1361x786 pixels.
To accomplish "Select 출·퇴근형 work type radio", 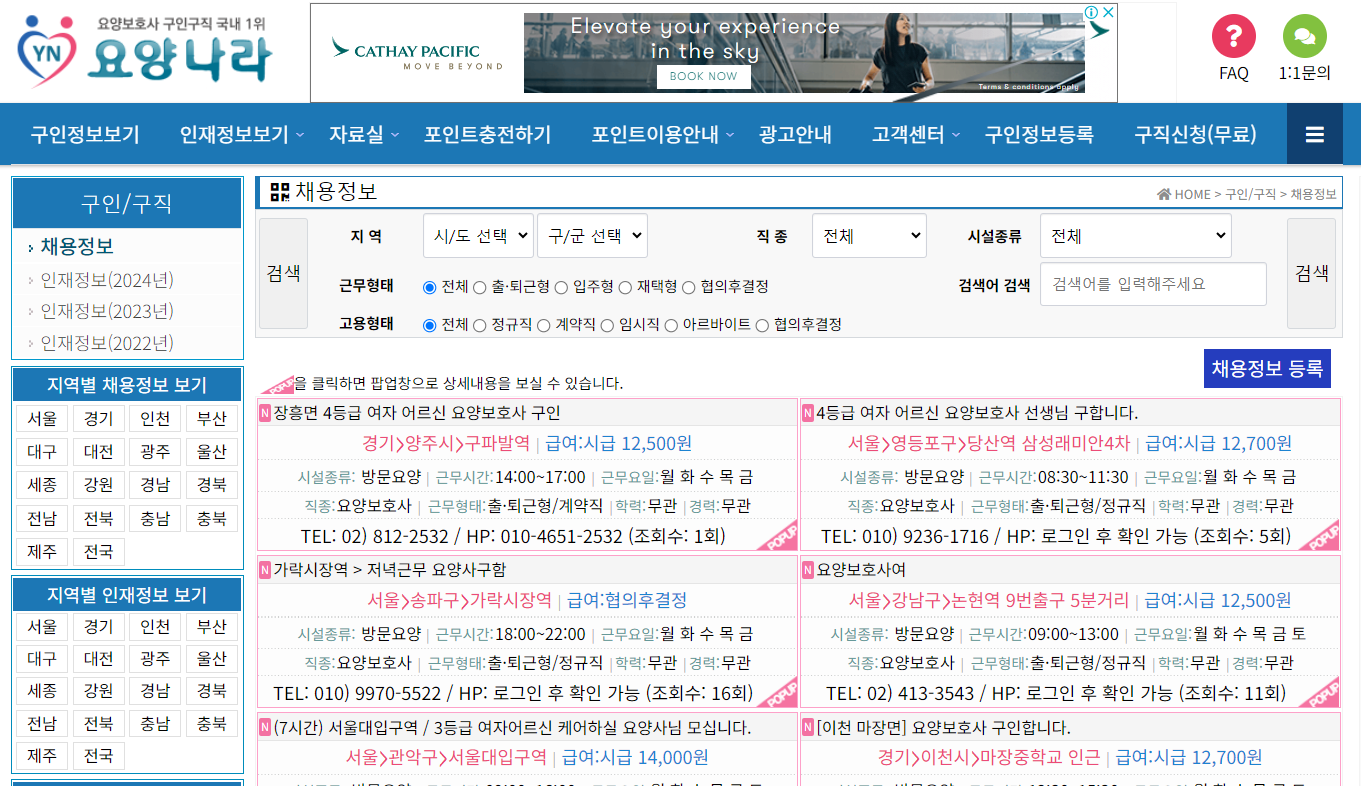I will (x=480, y=287).
